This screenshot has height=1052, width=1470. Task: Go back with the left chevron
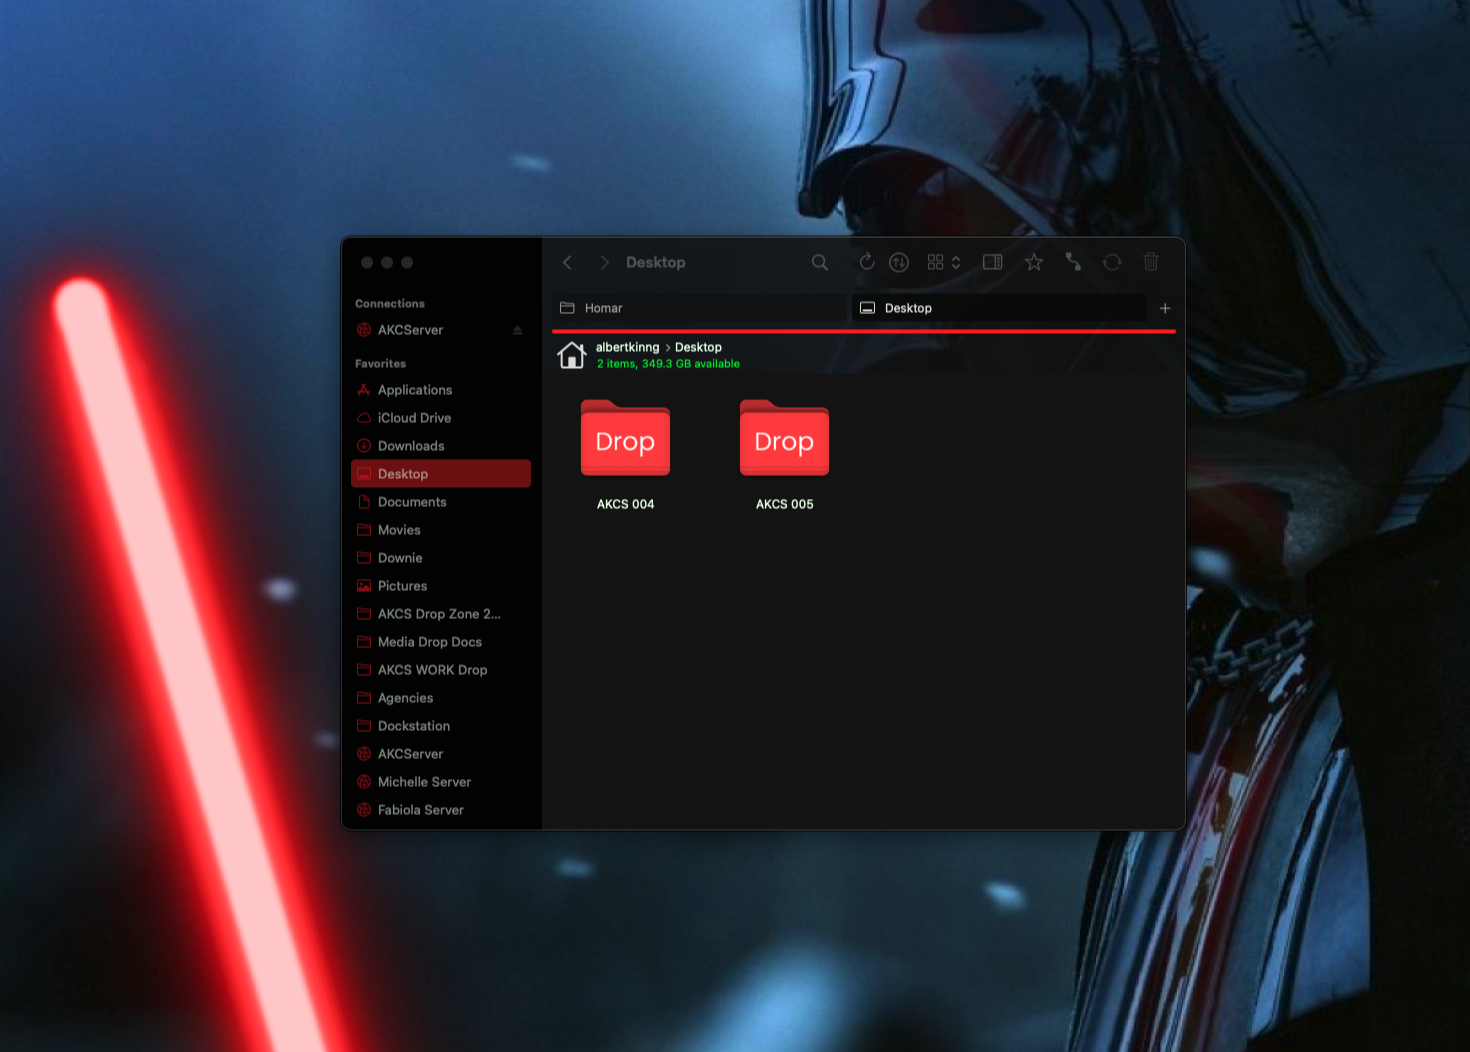tap(567, 262)
